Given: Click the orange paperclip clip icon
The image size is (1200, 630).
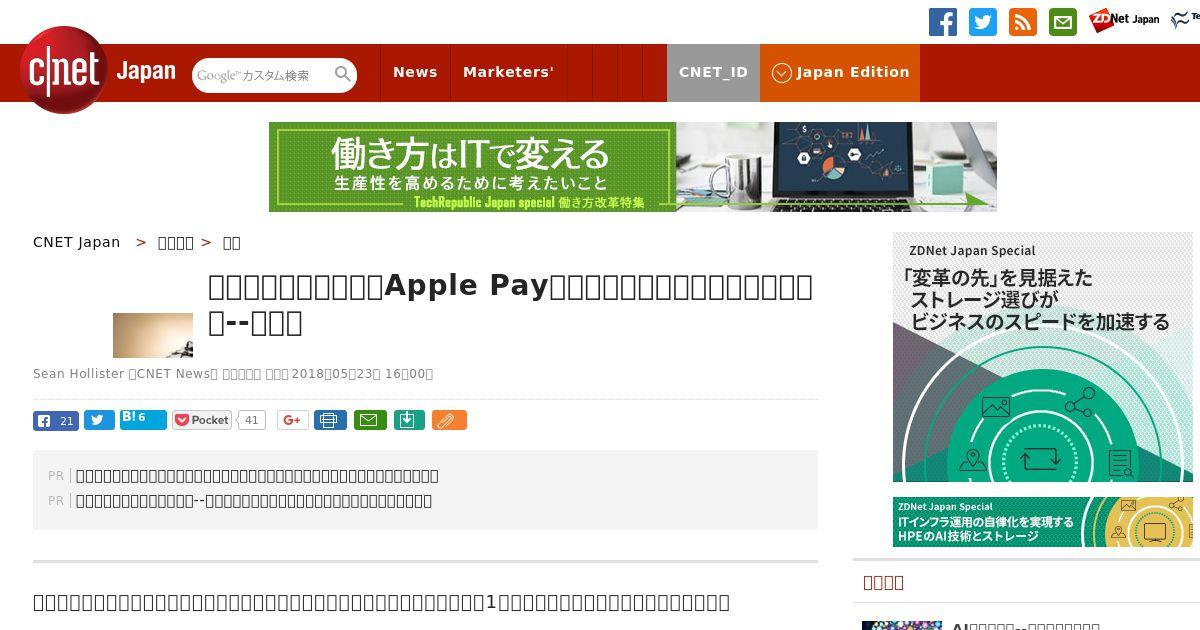Looking at the screenshot, I should point(449,420).
